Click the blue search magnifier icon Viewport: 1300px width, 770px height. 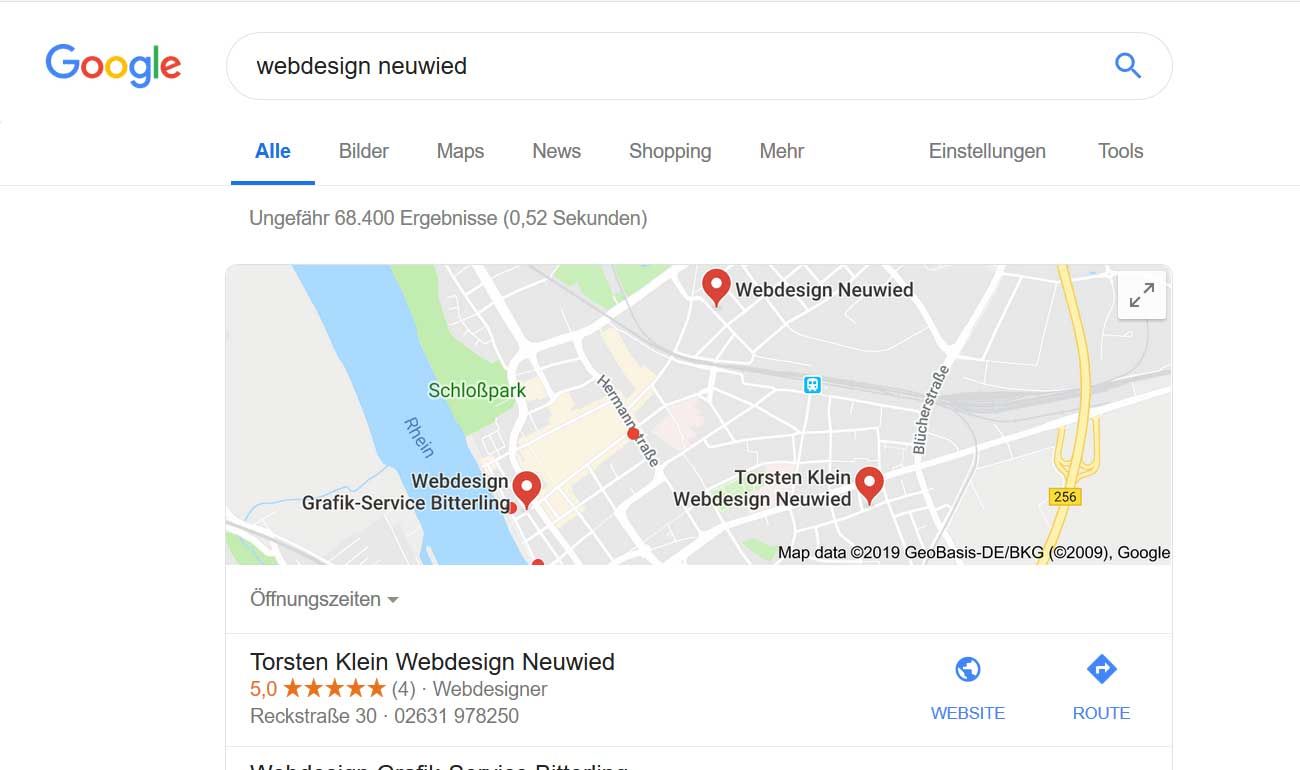click(1128, 66)
